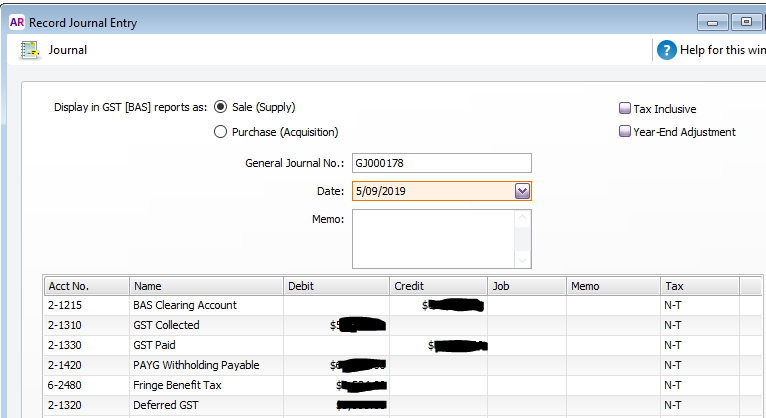Open the blue Help question mark icon

667,50
